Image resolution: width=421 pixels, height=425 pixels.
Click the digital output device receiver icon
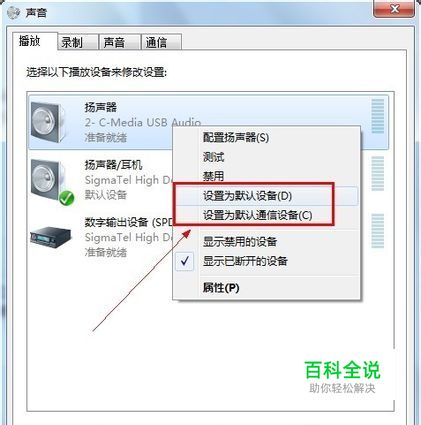pos(51,237)
